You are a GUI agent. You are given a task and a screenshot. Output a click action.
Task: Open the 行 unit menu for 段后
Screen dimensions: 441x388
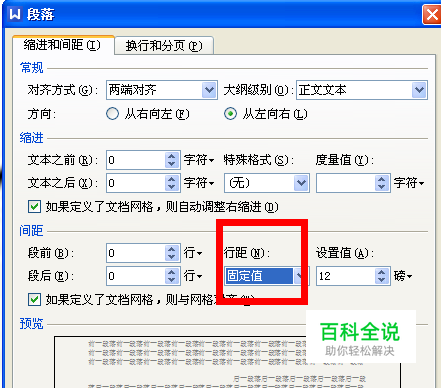pos(193,276)
